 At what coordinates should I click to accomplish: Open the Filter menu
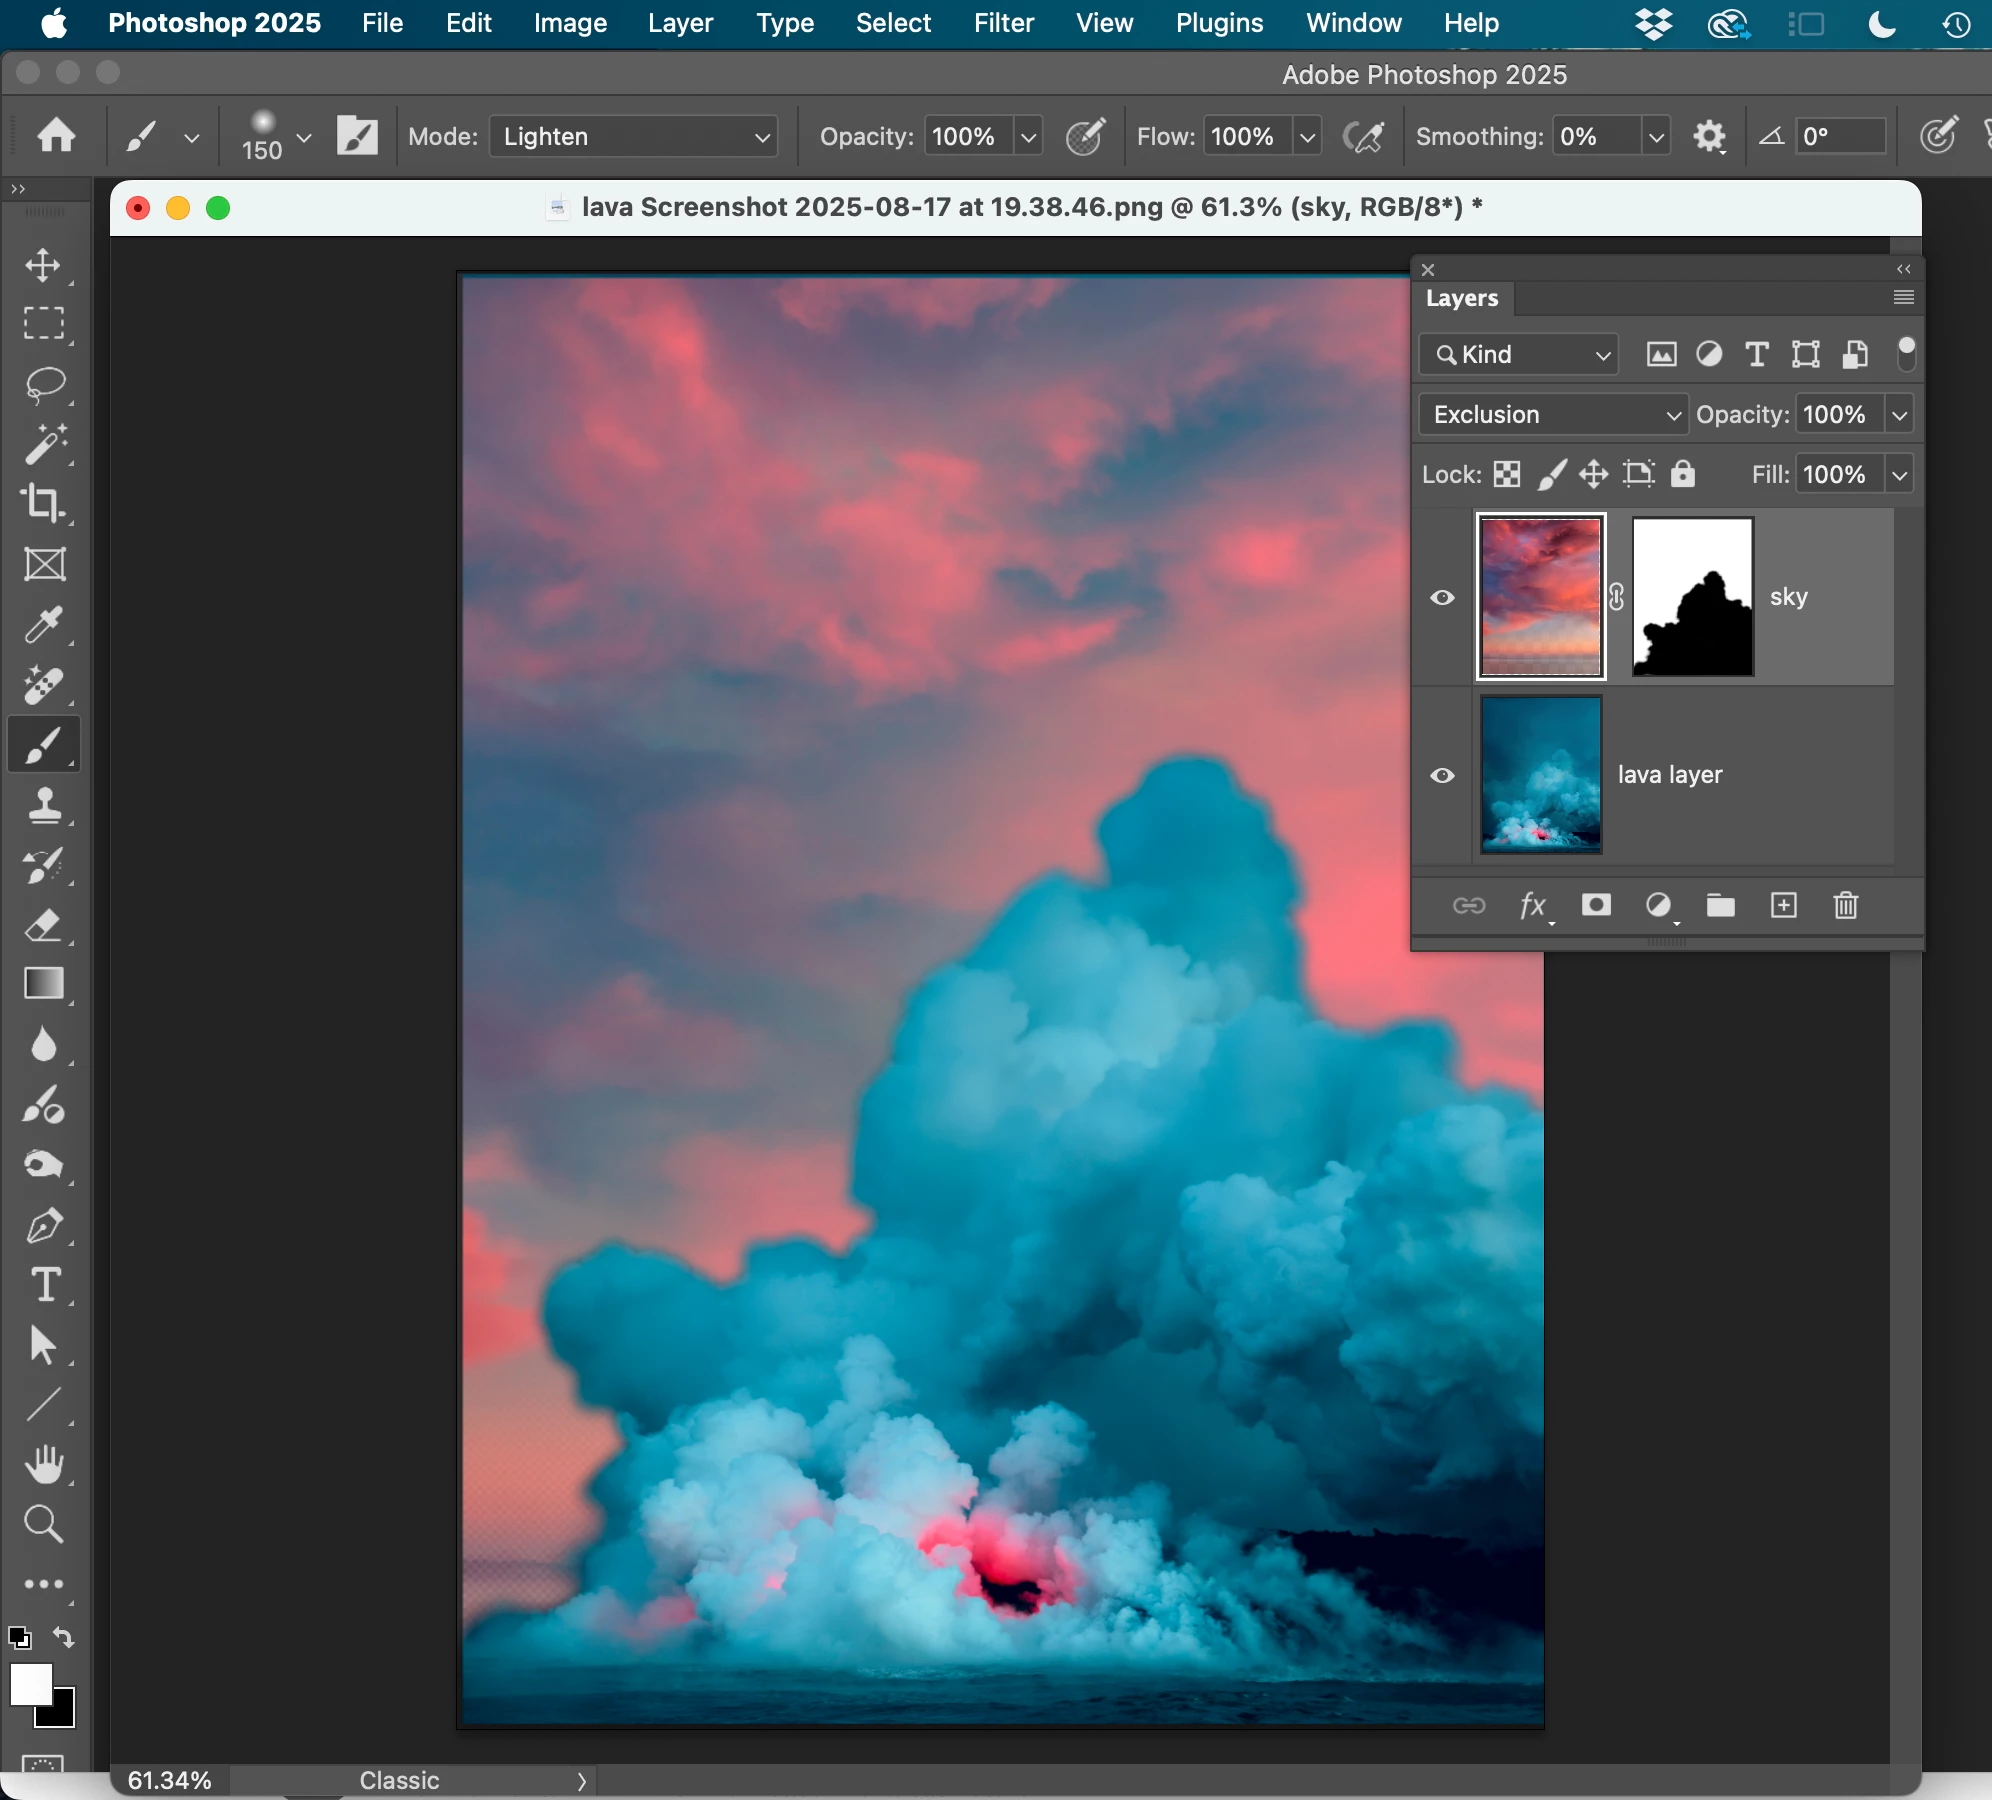click(1003, 23)
